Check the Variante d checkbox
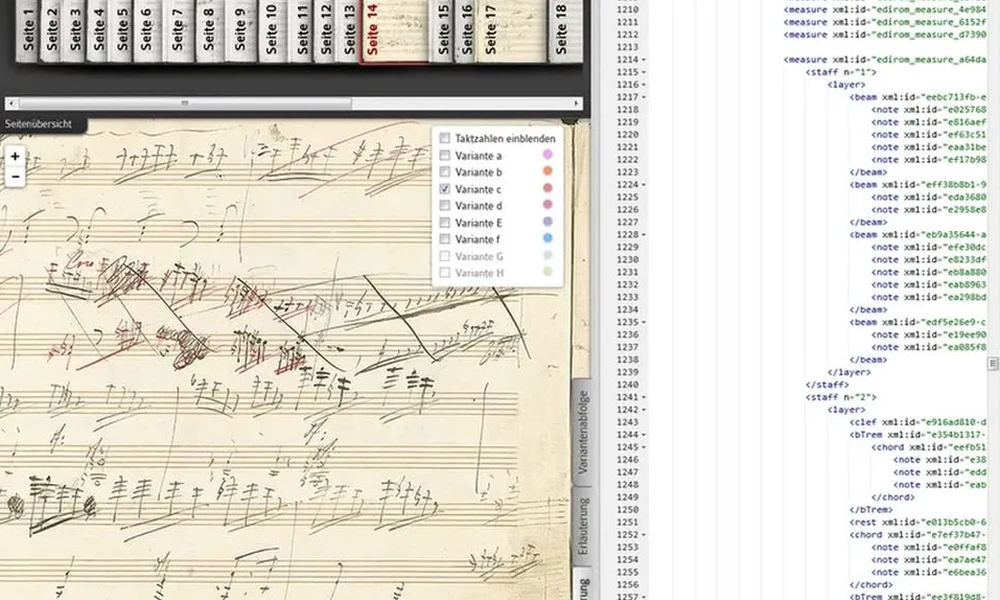This screenshot has width=1000, height=600. [445, 205]
